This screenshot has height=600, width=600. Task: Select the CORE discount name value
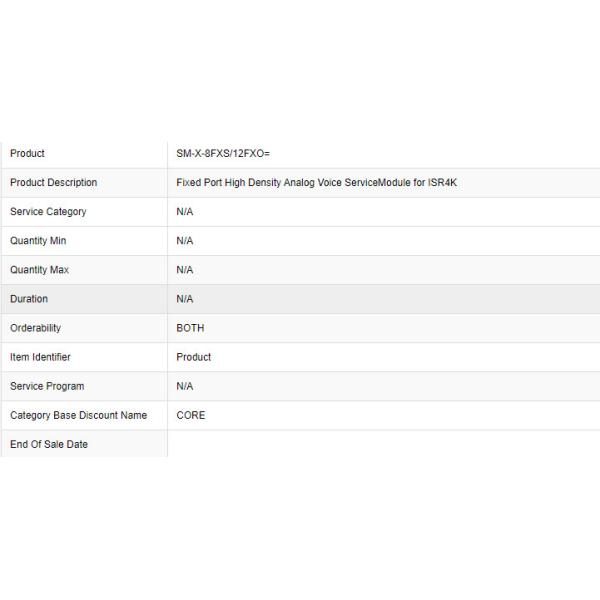click(191, 415)
